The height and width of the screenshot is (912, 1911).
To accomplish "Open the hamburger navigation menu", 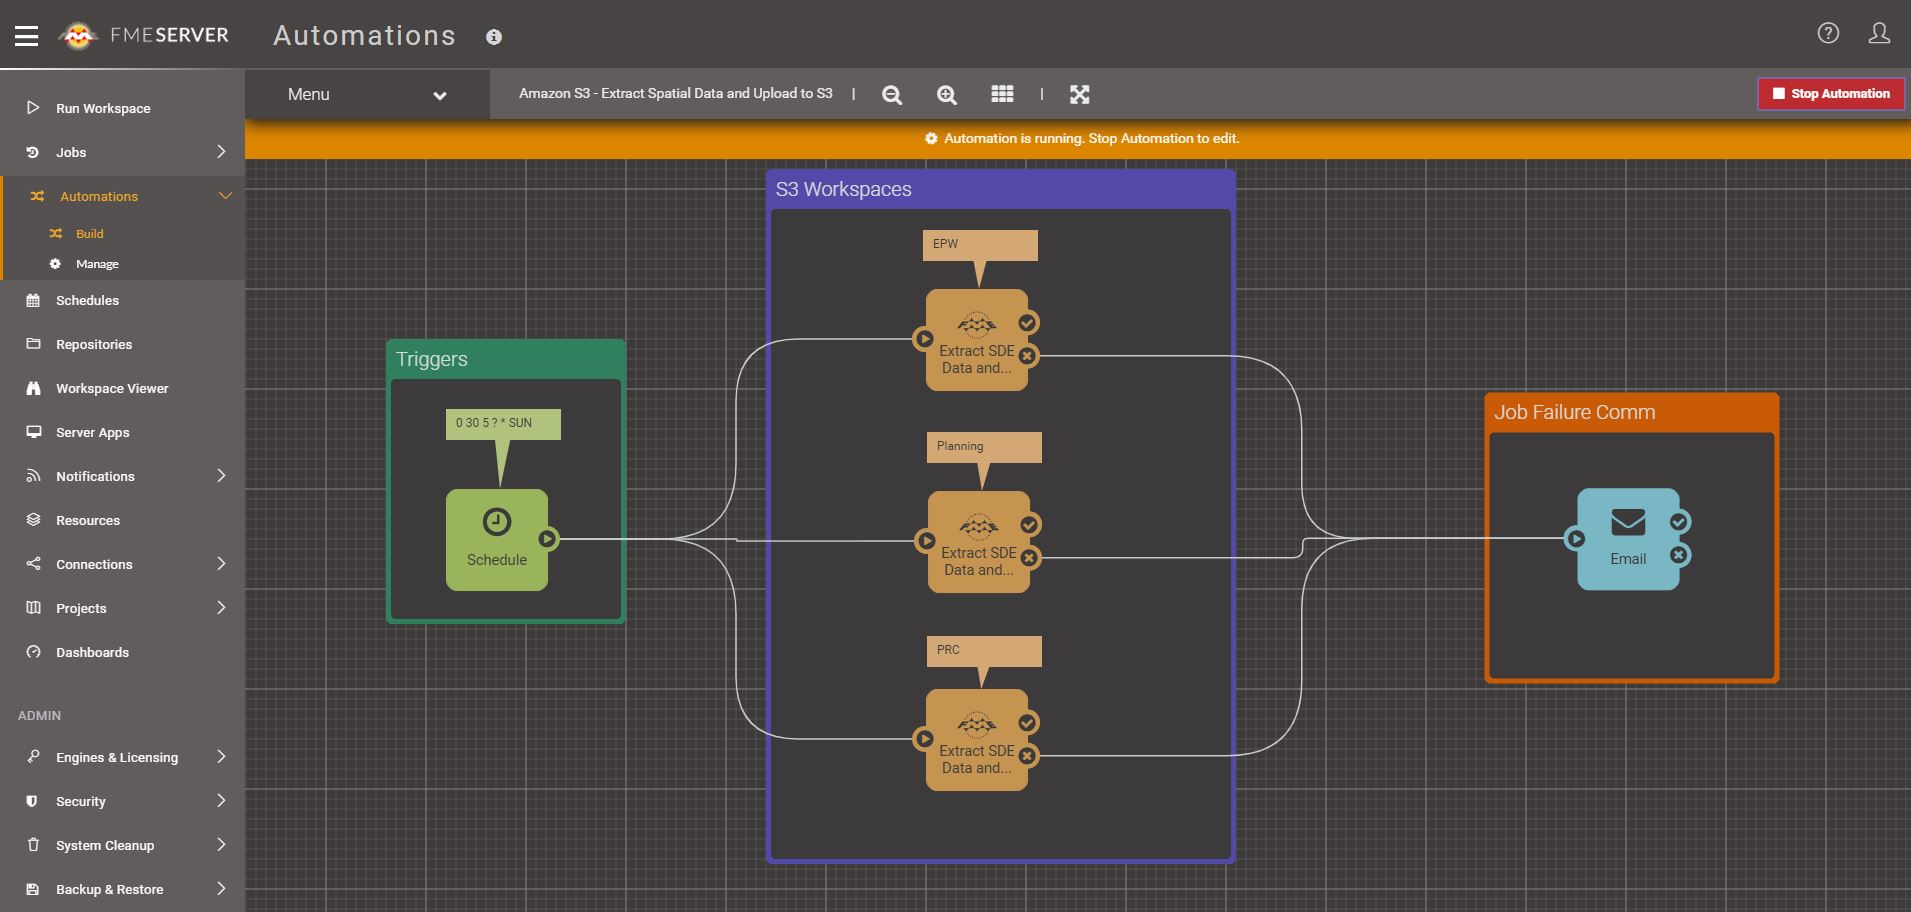I will [x=27, y=36].
